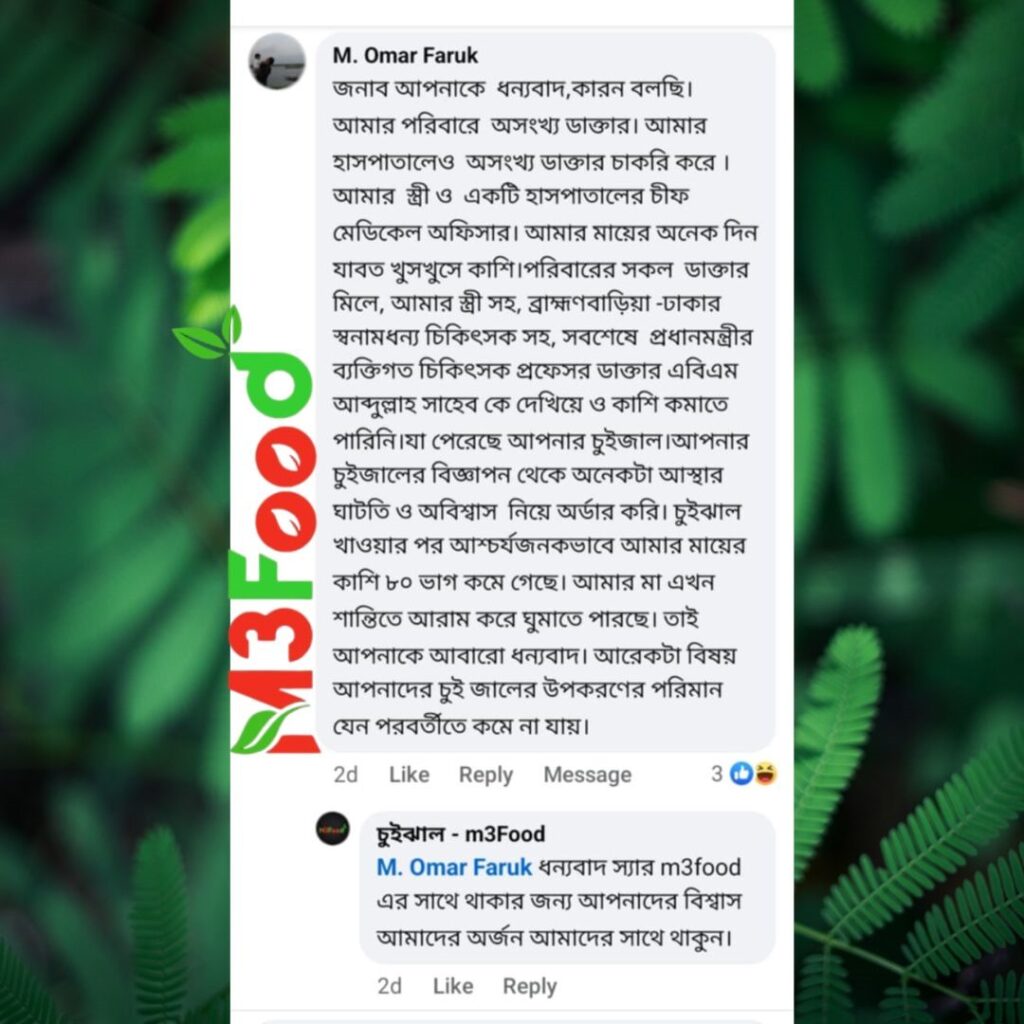1024x1024 pixels.
Task: Click the চুইঝাল - m3Food page name
Action: [460, 834]
